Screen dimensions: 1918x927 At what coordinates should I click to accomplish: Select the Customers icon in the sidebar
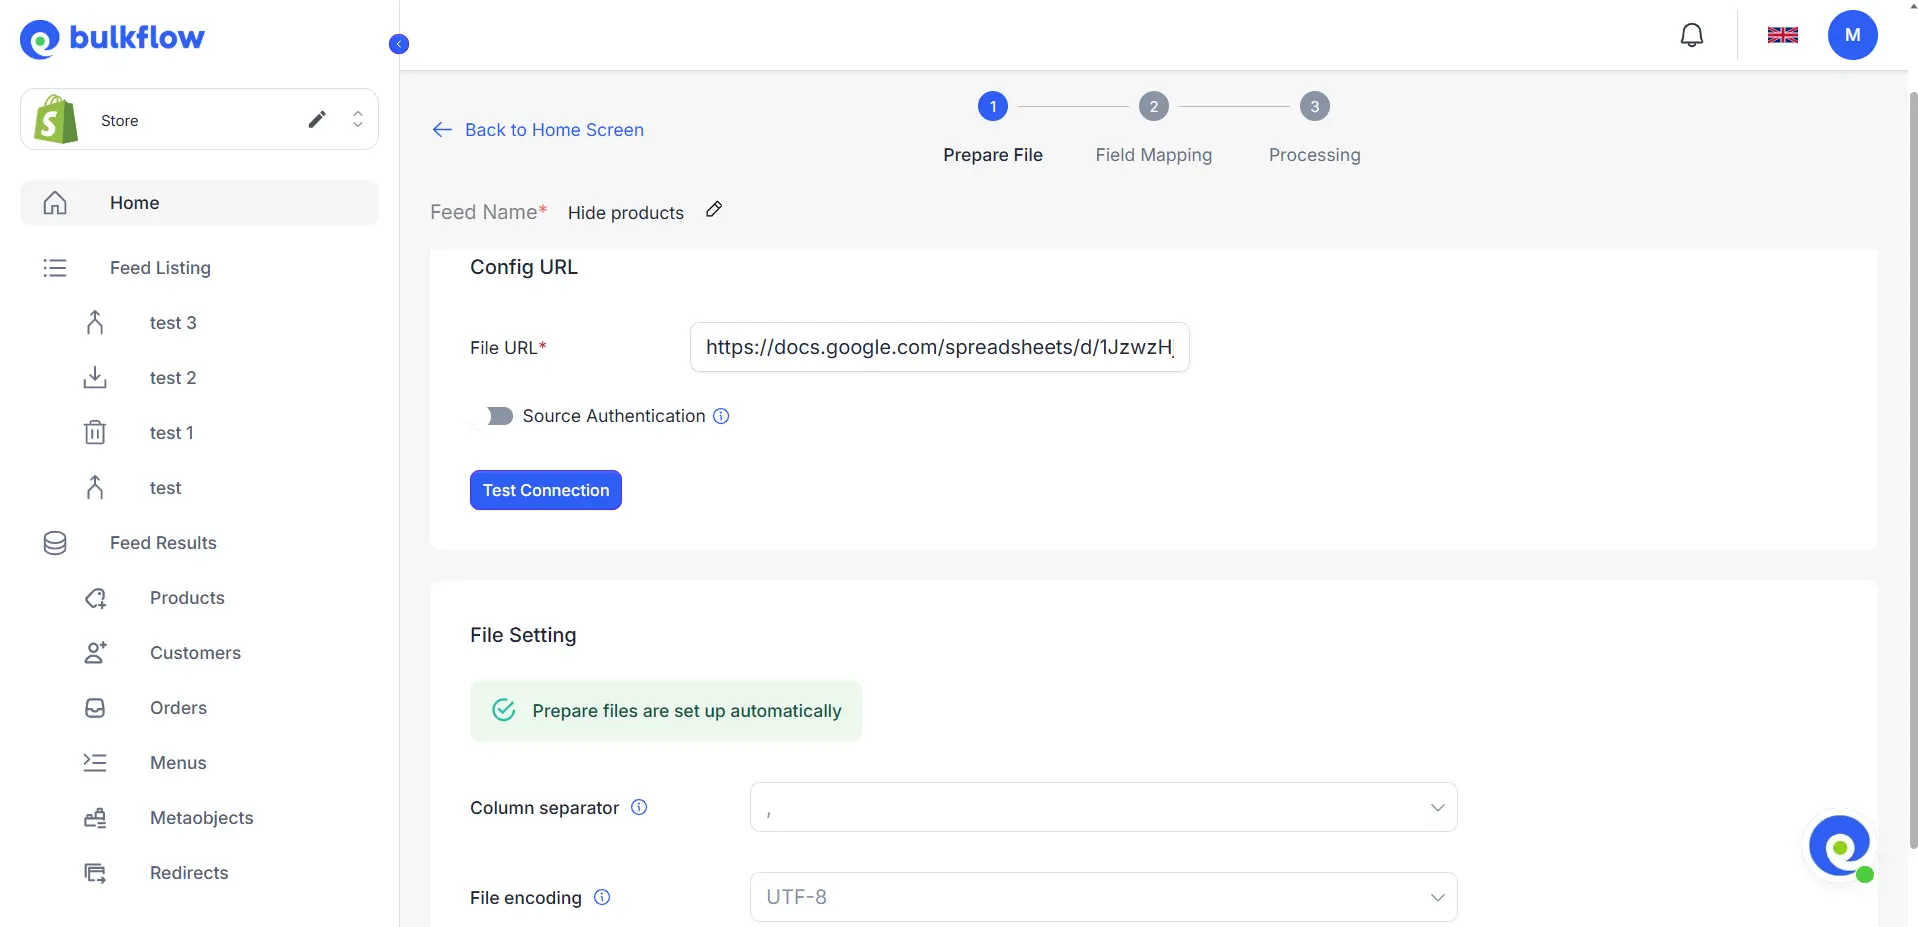94,652
